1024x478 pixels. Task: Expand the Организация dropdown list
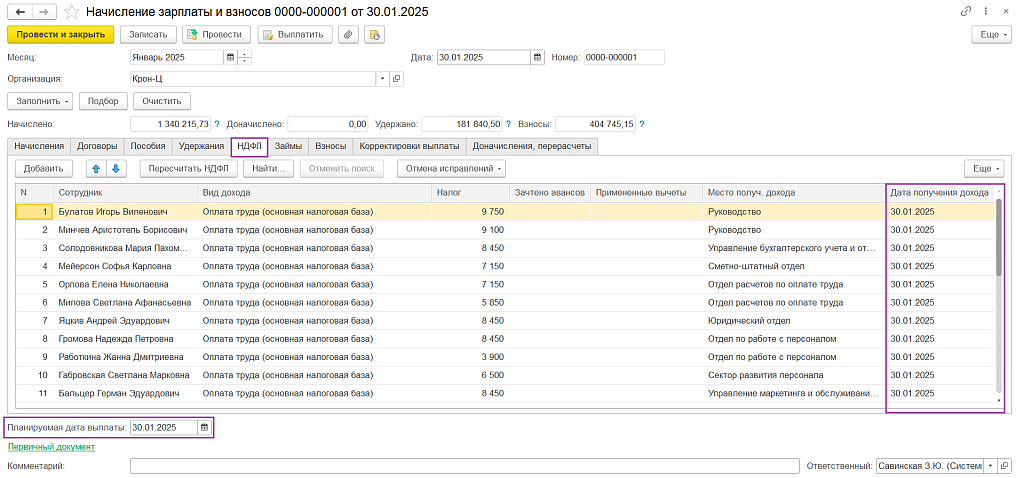pyautogui.click(x=383, y=79)
